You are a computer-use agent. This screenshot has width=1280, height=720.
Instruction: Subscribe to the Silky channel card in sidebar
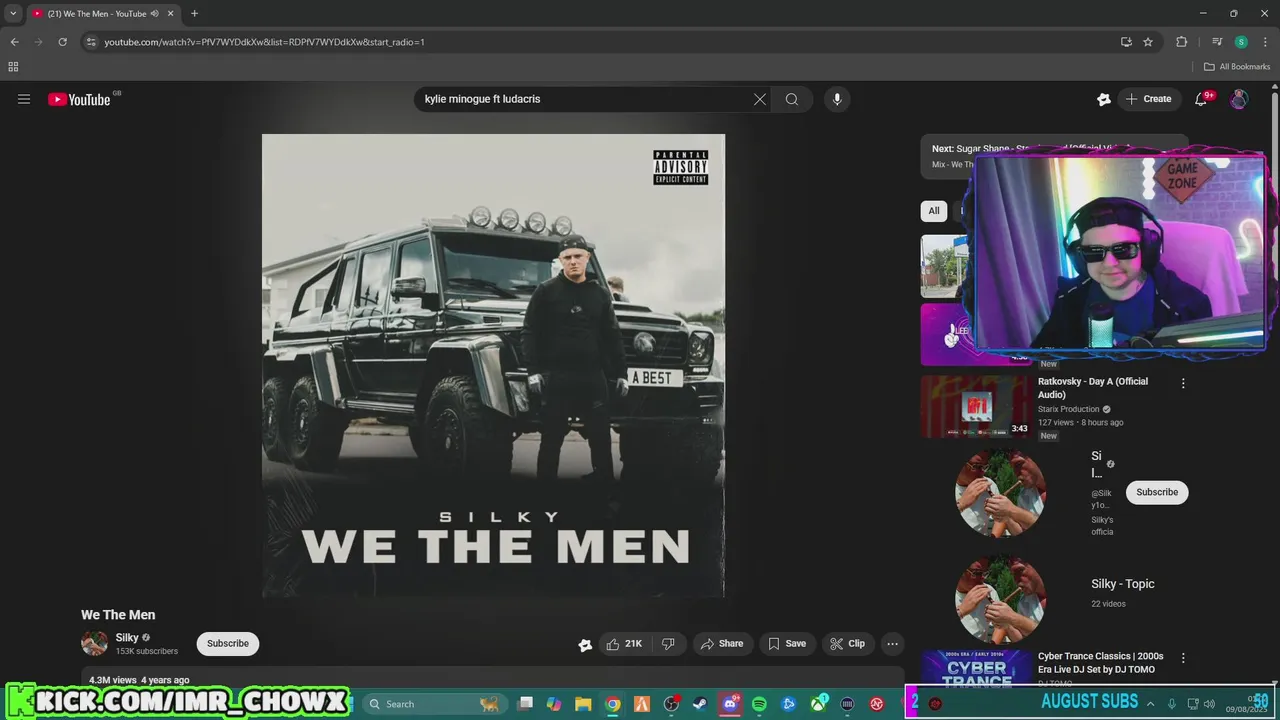pos(1157,492)
